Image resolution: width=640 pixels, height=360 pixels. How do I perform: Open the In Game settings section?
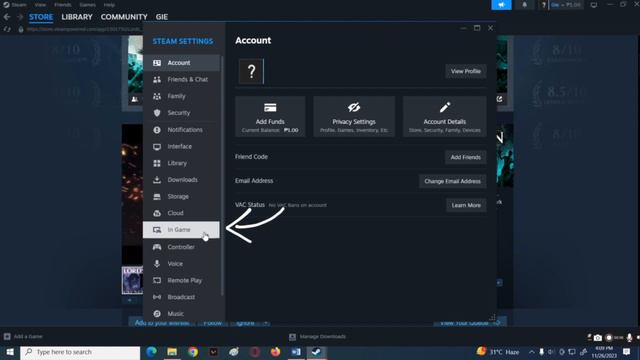point(181,230)
